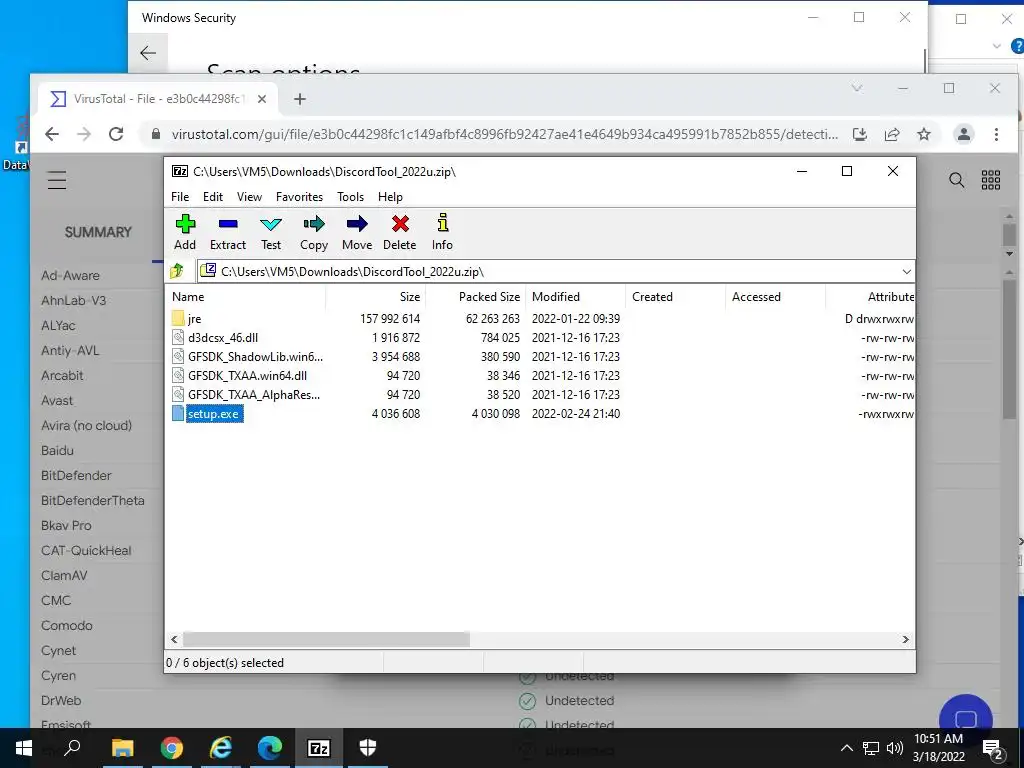Click the setup.exe file icon
This screenshot has height=768, width=1024.
pyautogui.click(x=178, y=413)
